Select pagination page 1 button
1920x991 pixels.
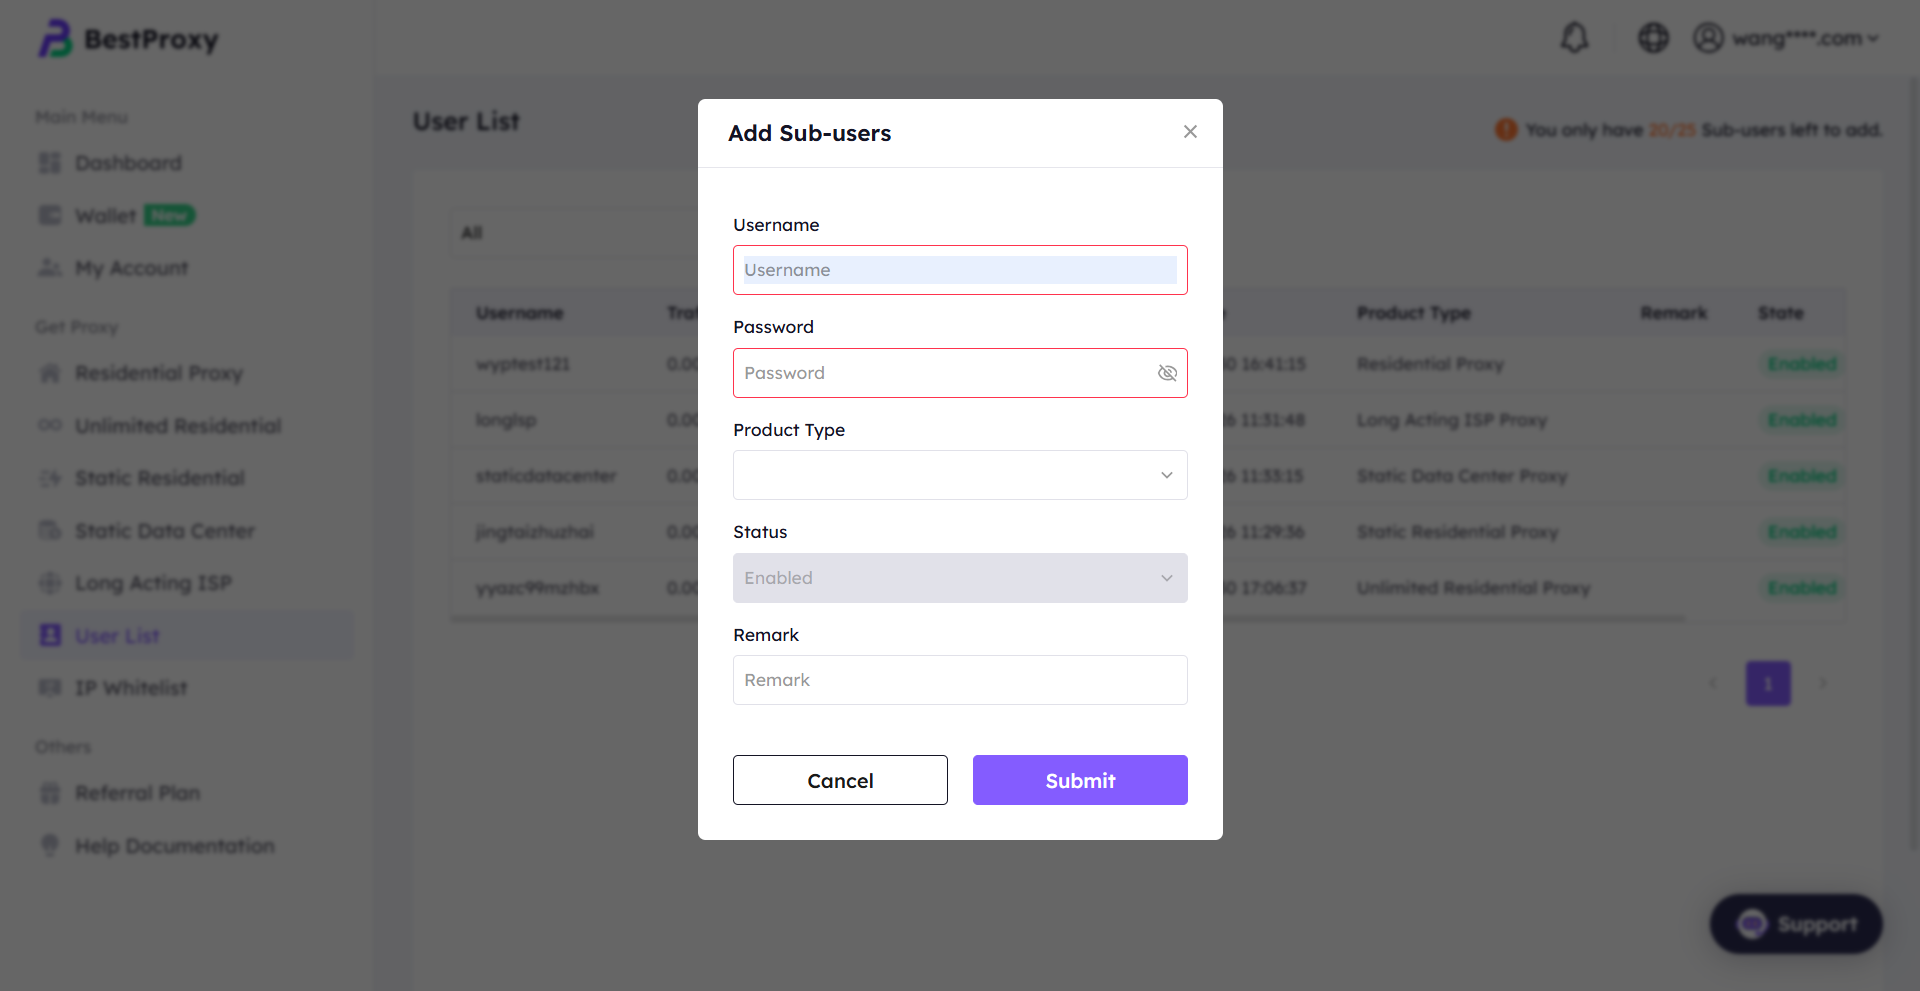coord(1768,684)
